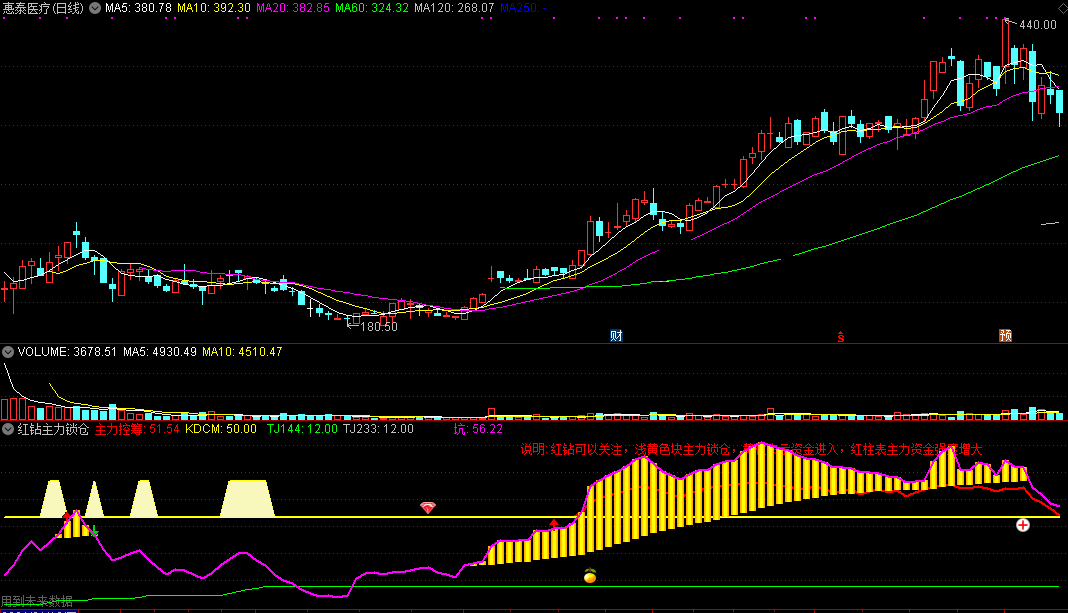Click the 440.00 high price label
Image resolution: width=1068 pixels, height=613 pixels.
(x=1037, y=25)
